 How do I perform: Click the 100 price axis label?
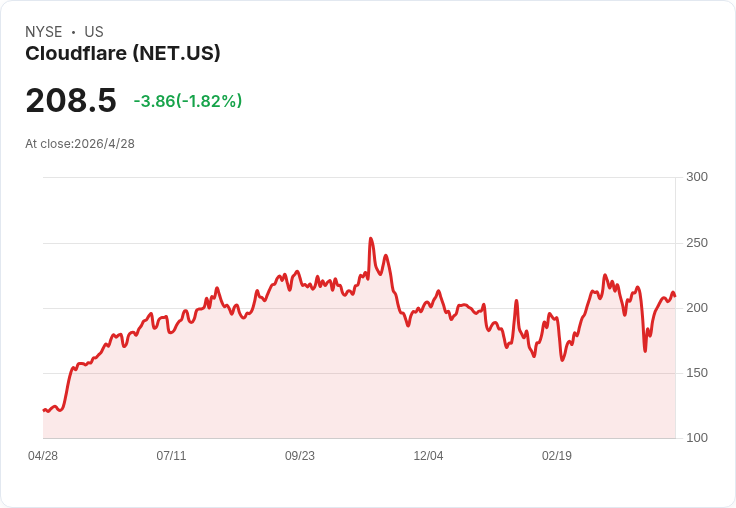(x=697, y=438)
